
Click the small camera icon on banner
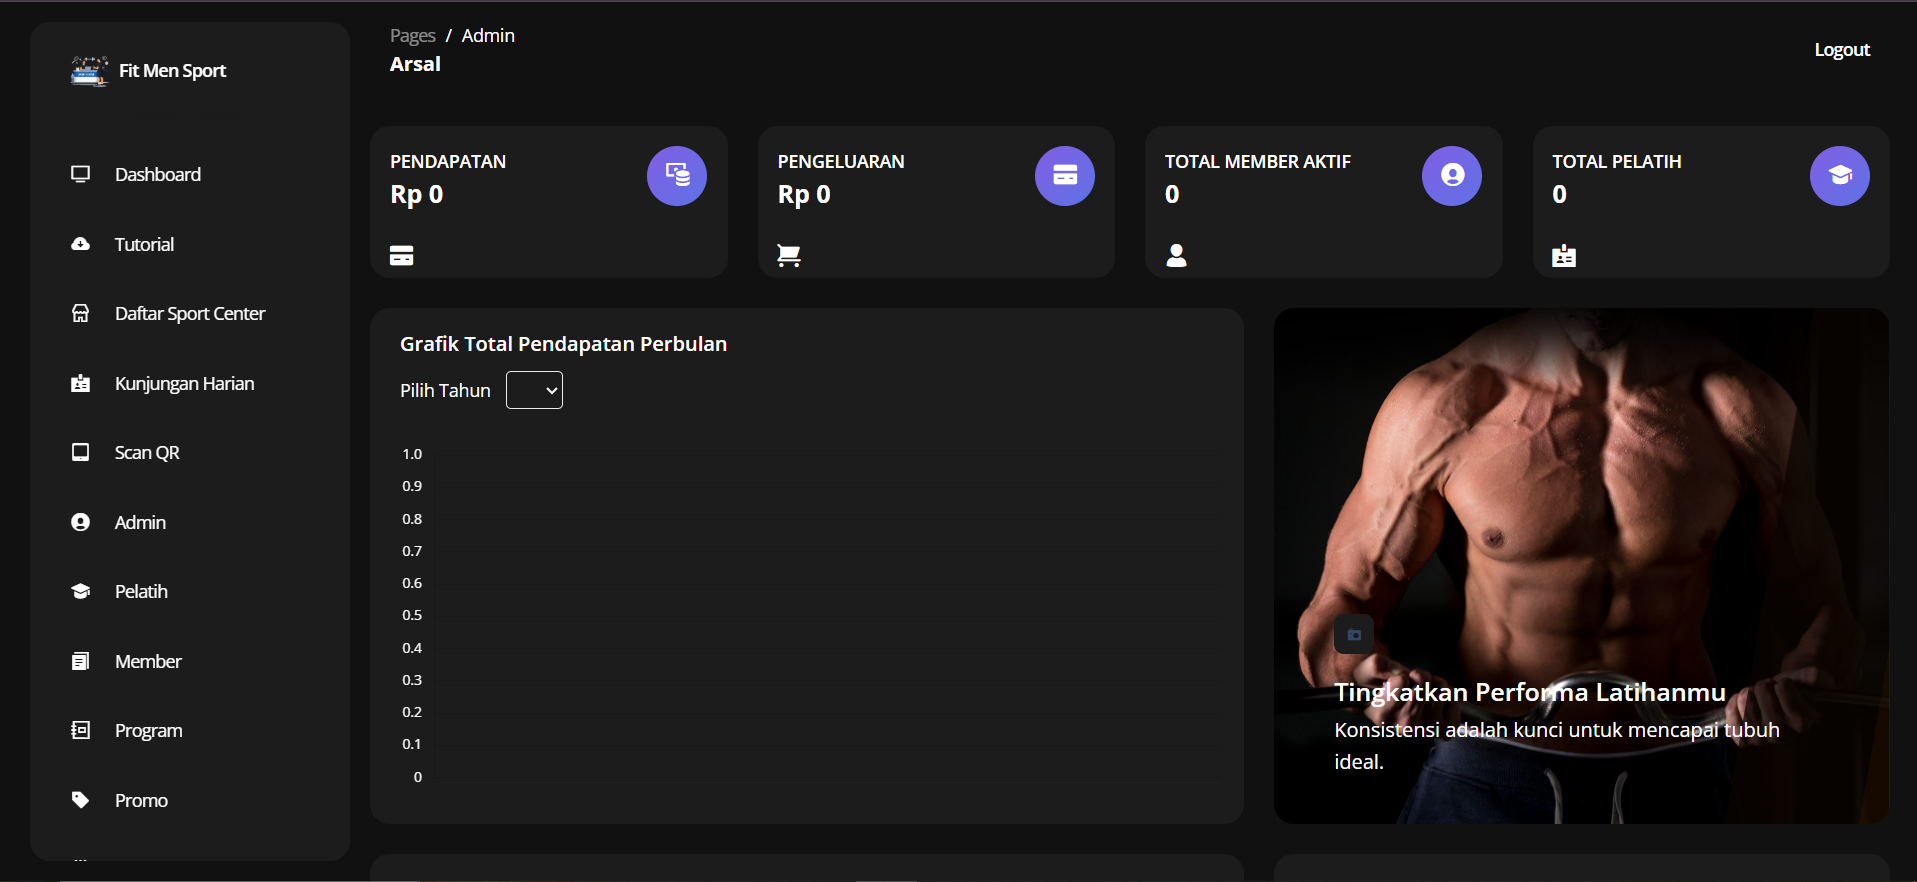(1354, 635)
